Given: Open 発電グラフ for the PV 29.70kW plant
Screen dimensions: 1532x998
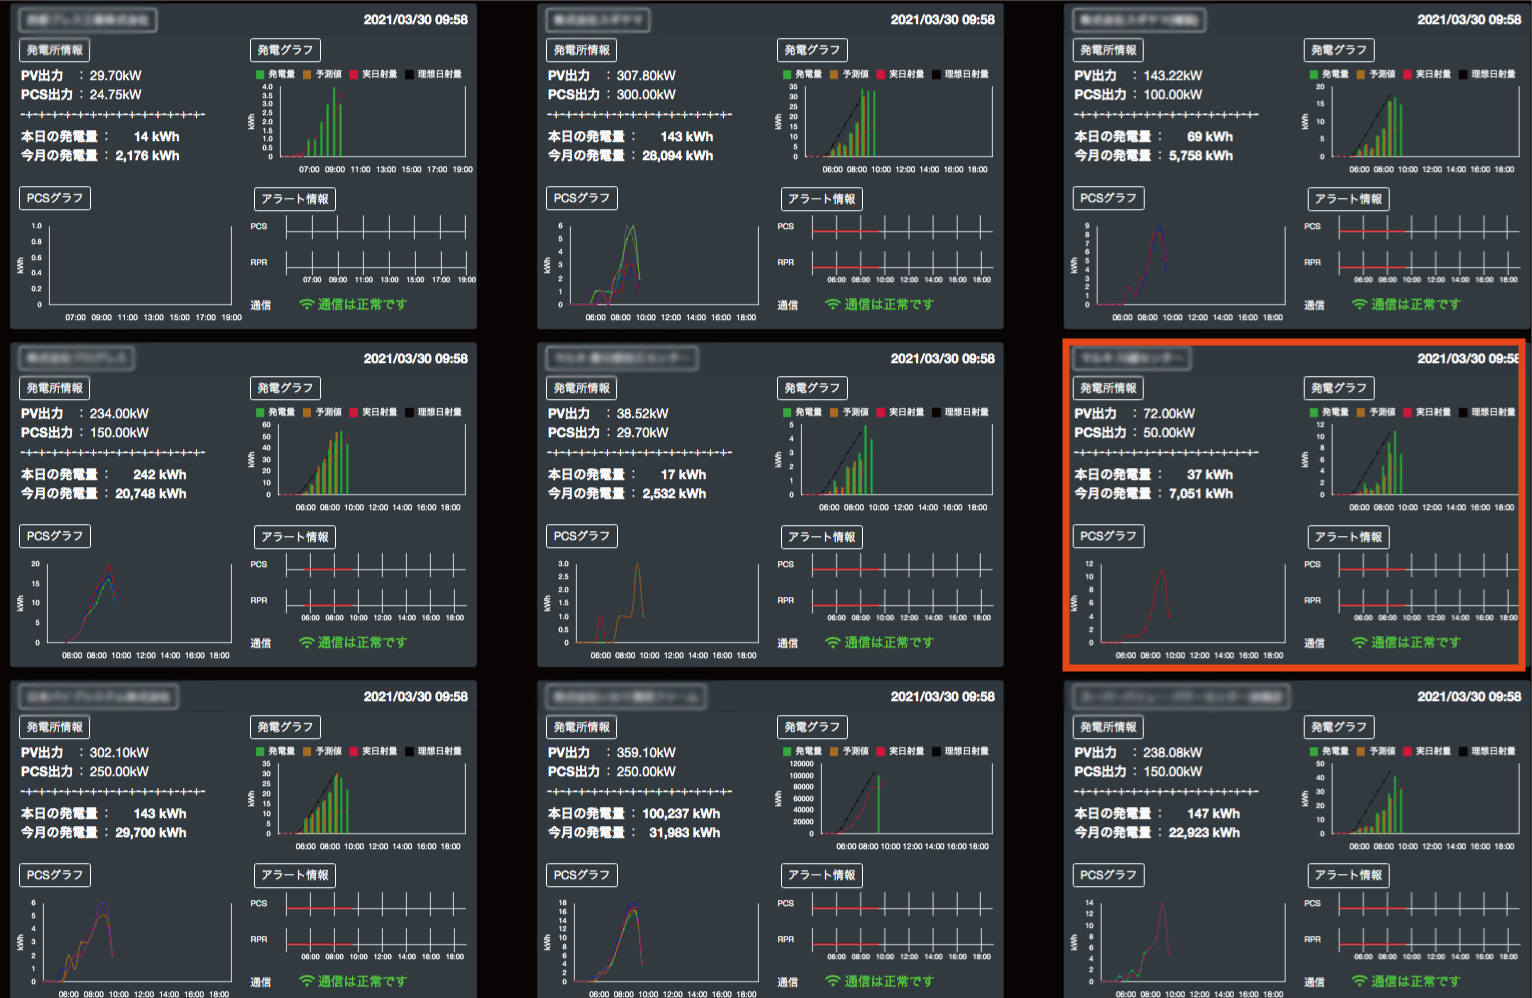Looking at the screenshot, I should pos(285,50).
